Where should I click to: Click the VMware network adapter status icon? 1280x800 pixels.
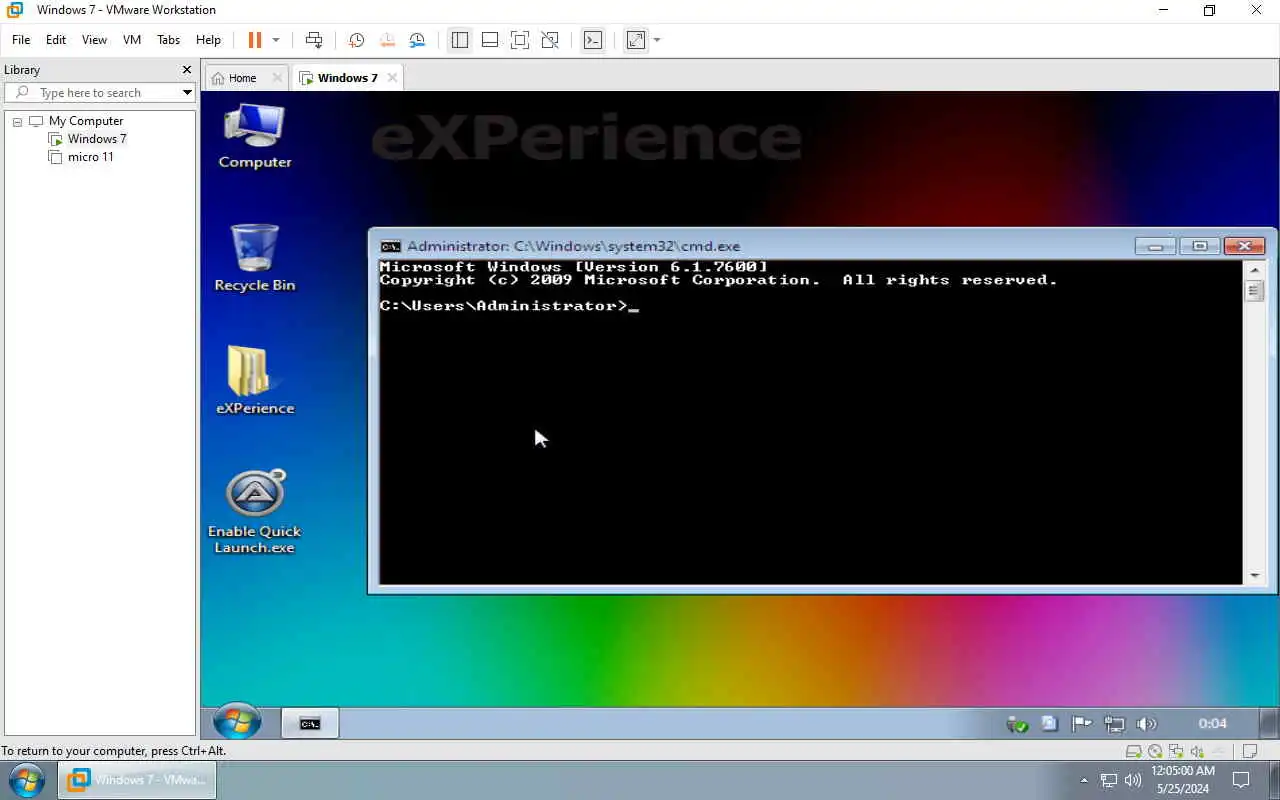tap(1176, 751)
